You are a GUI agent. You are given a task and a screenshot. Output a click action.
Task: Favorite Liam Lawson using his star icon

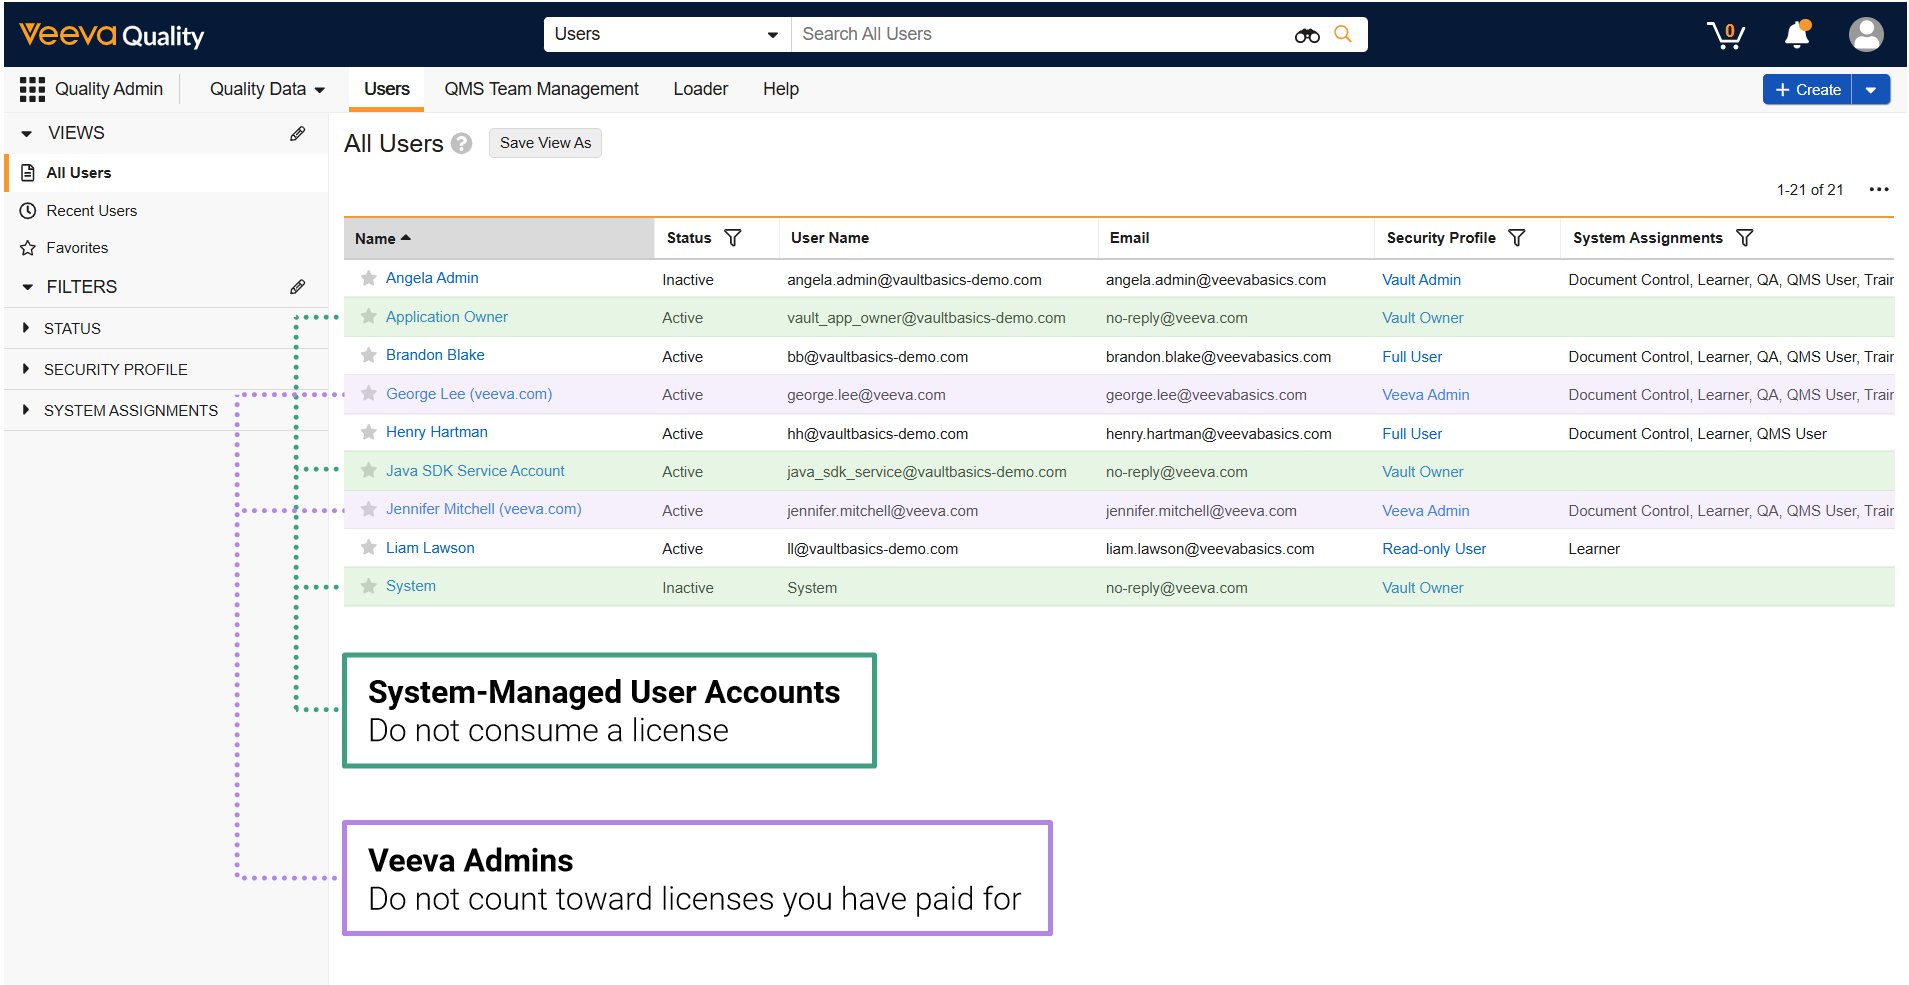coord(367,548)
